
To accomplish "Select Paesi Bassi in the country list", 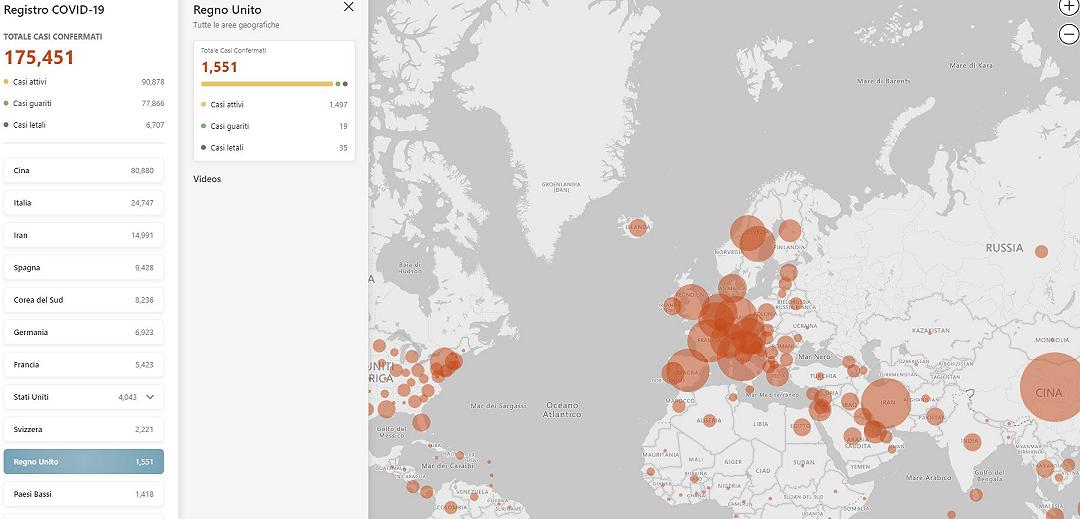I will tap(83, 494).
